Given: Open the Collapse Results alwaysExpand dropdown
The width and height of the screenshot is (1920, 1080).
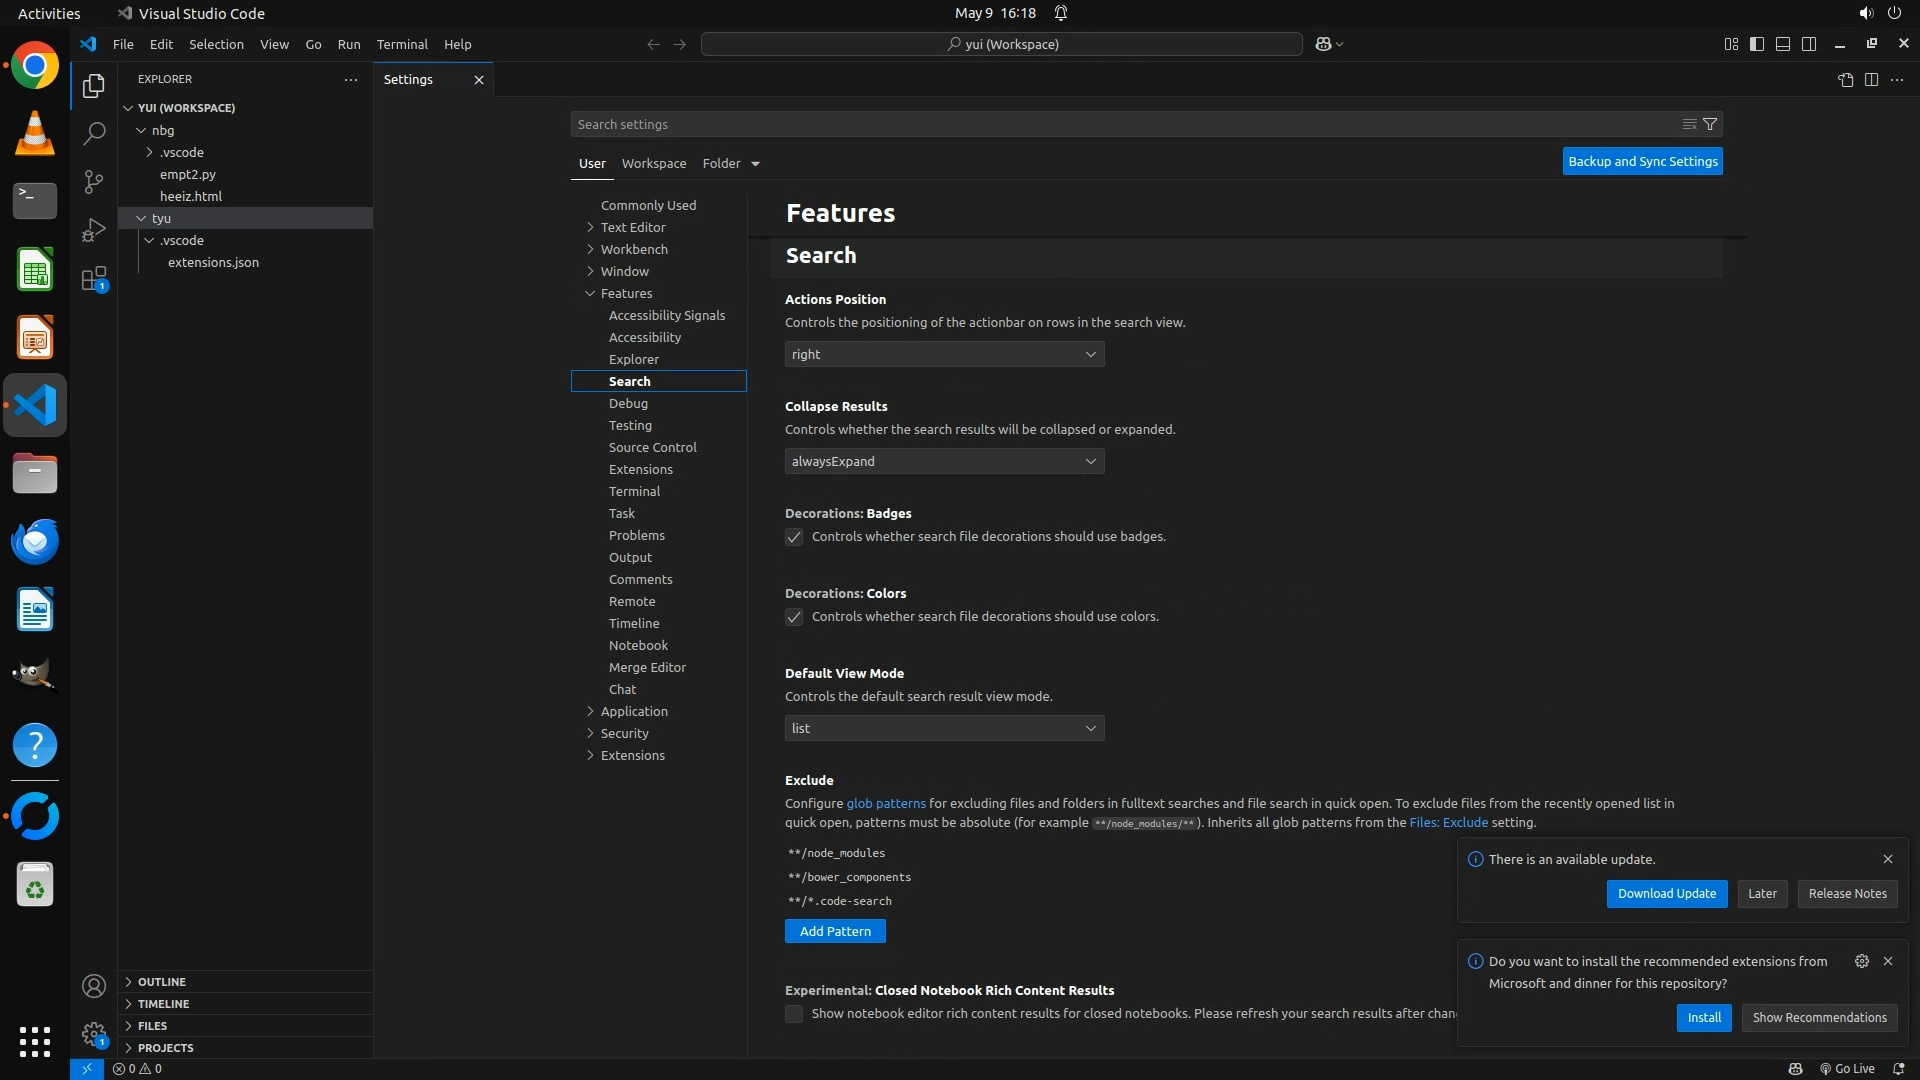Looking at the screenshot, I should [944, 461].
